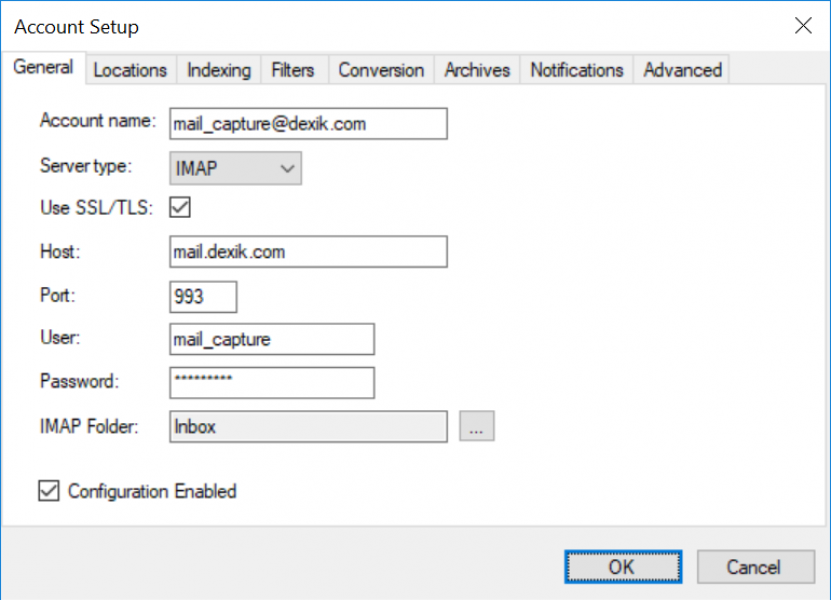Select the Archives tab
Screen dimensions: 831x600
click(x=477, y=70)
